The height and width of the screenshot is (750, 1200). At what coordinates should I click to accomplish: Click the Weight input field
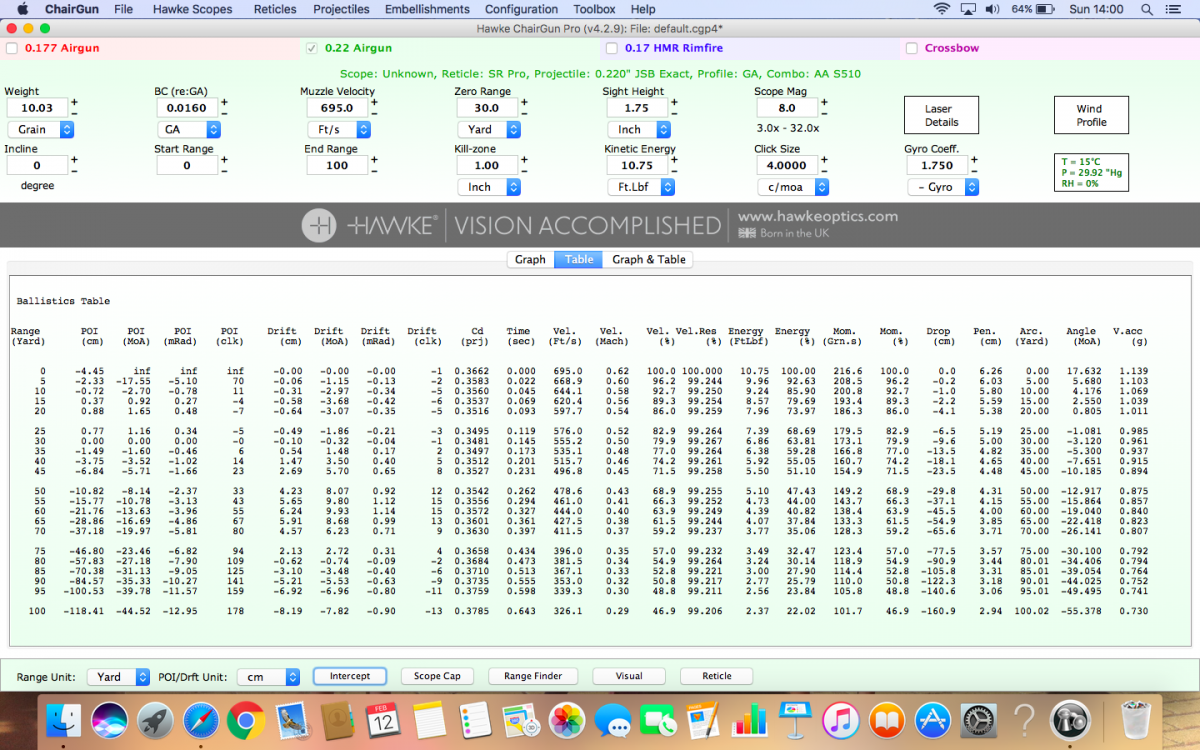tap(37, 108)
